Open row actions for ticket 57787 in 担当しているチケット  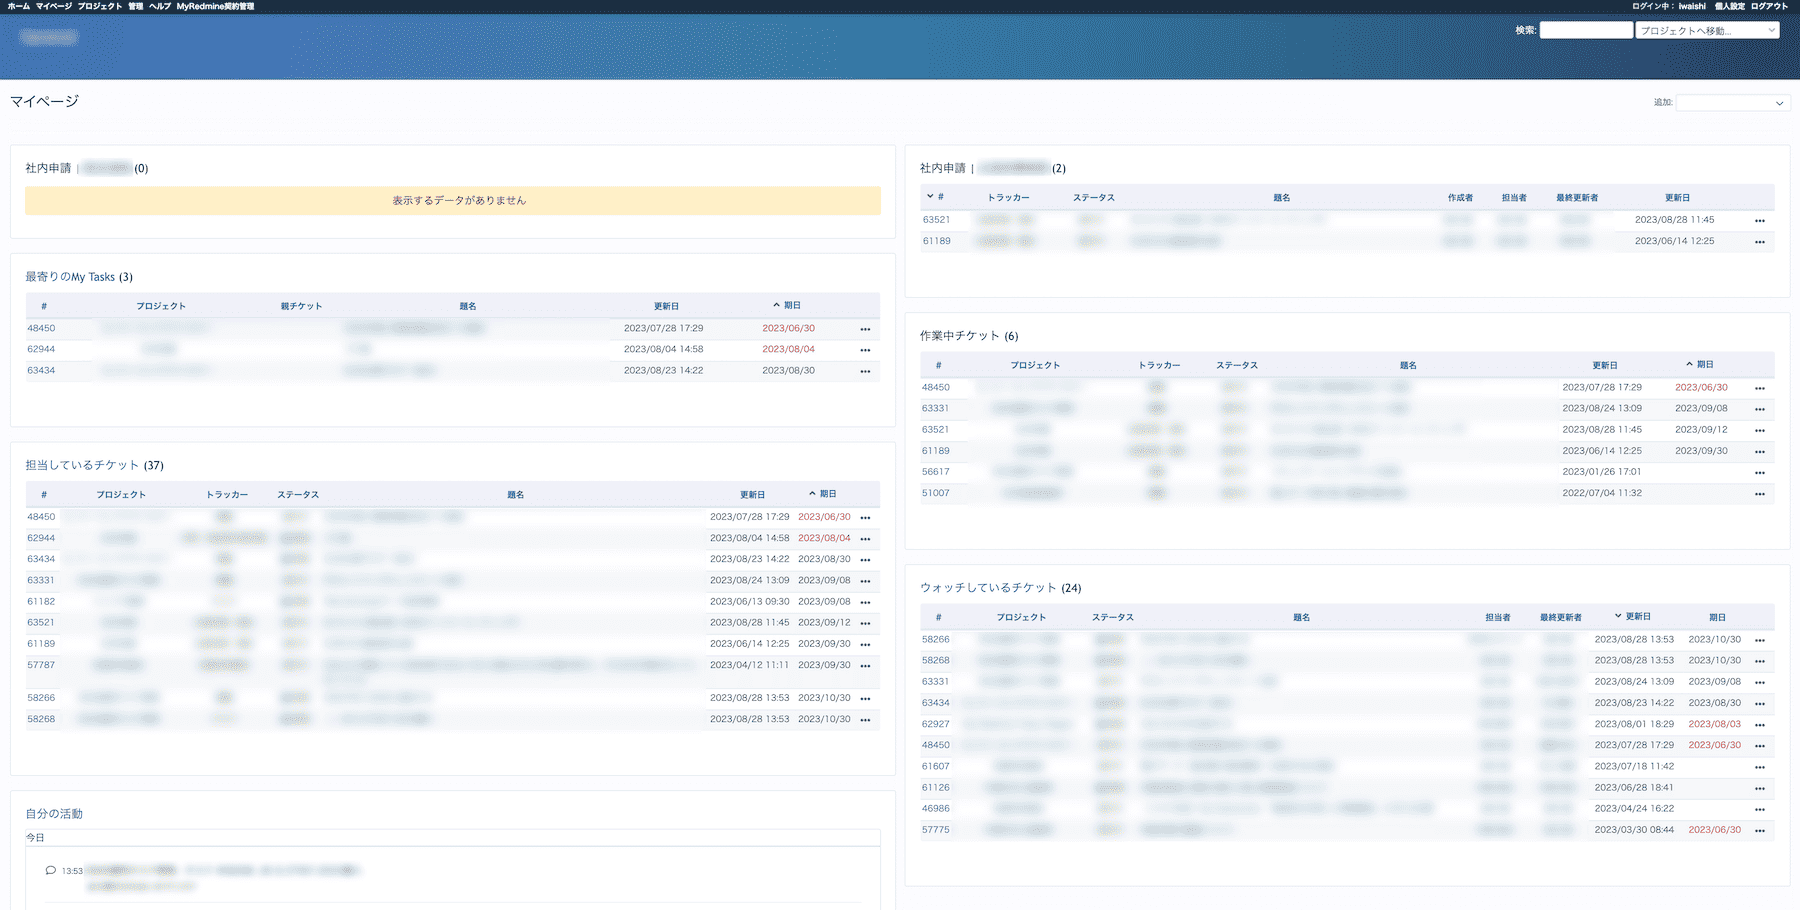(865, 666)
